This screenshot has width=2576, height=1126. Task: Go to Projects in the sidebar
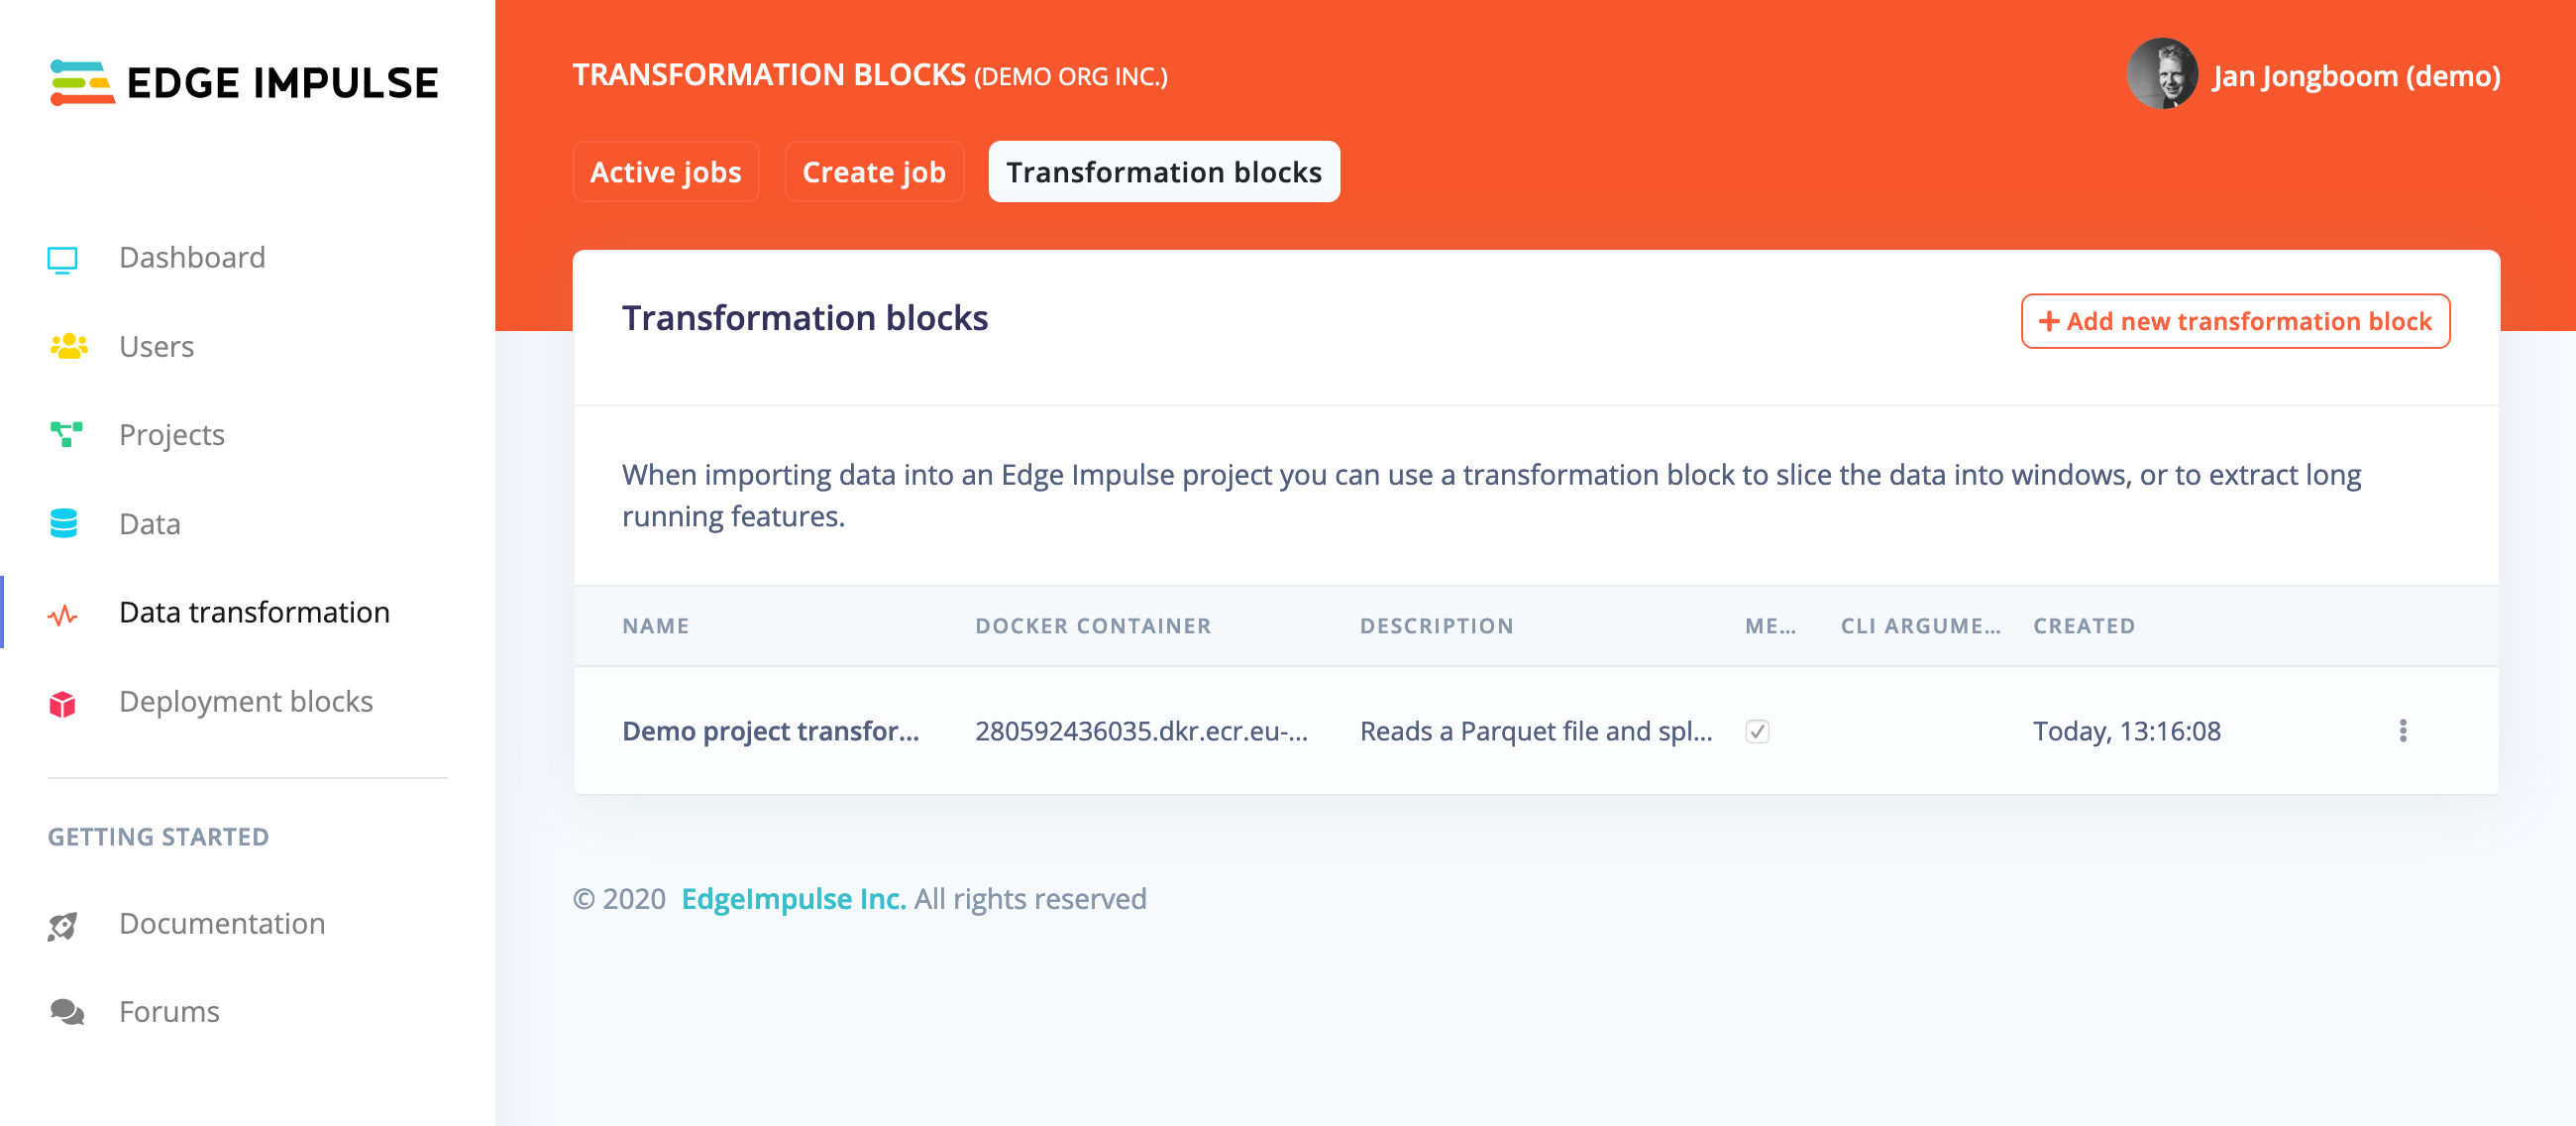click(171, 435)
